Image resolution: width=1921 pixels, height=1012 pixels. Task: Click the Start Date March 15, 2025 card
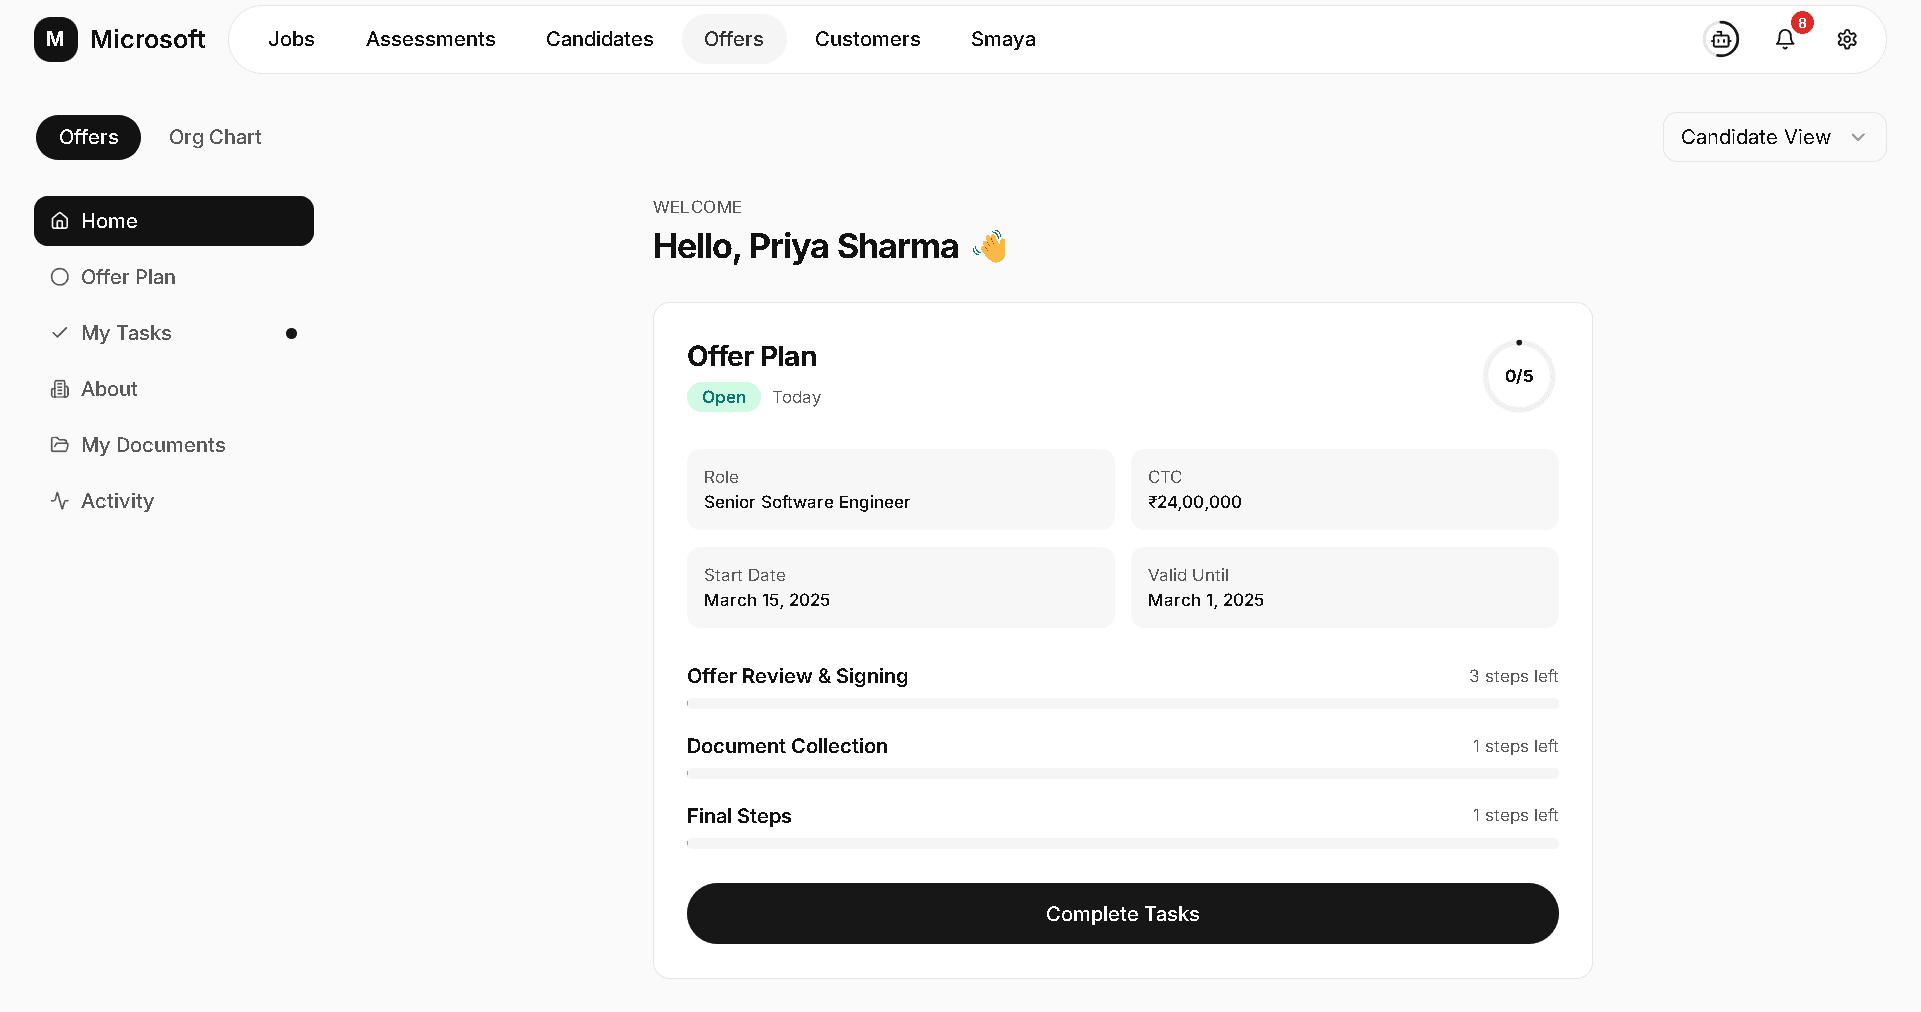(x=900, y=587)
